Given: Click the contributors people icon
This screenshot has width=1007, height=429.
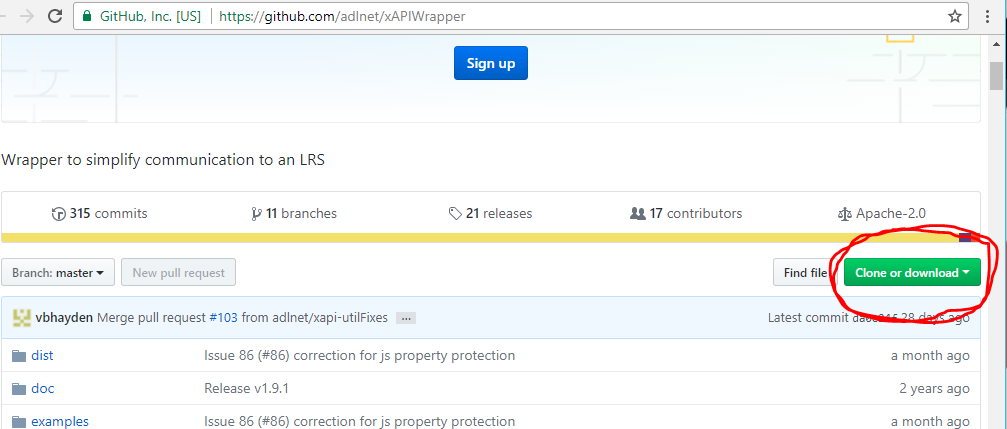Looking at the screenshot, I should [x=637, y=214].
